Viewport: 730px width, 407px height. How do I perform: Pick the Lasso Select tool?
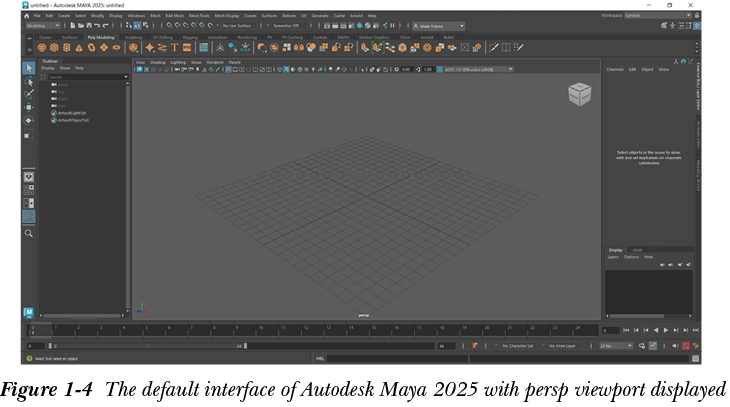pos(29,81)
